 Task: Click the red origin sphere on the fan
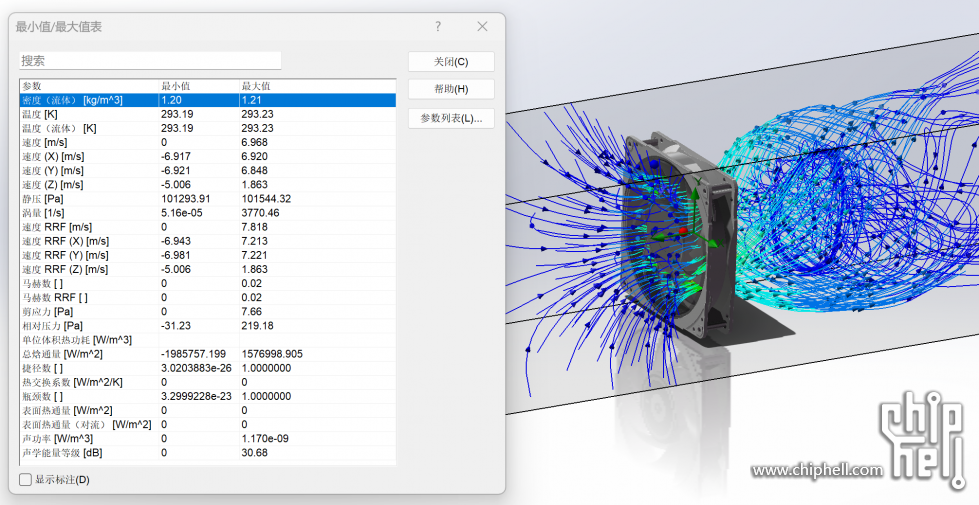click(682, 231)
